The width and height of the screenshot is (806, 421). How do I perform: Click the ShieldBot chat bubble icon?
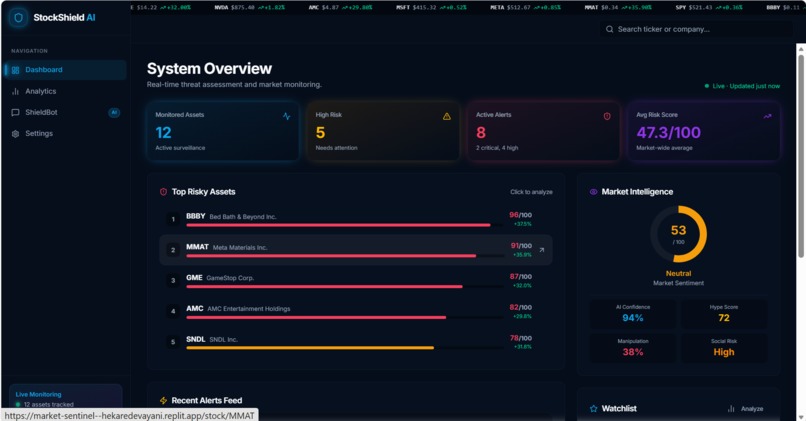click(15, 112)
